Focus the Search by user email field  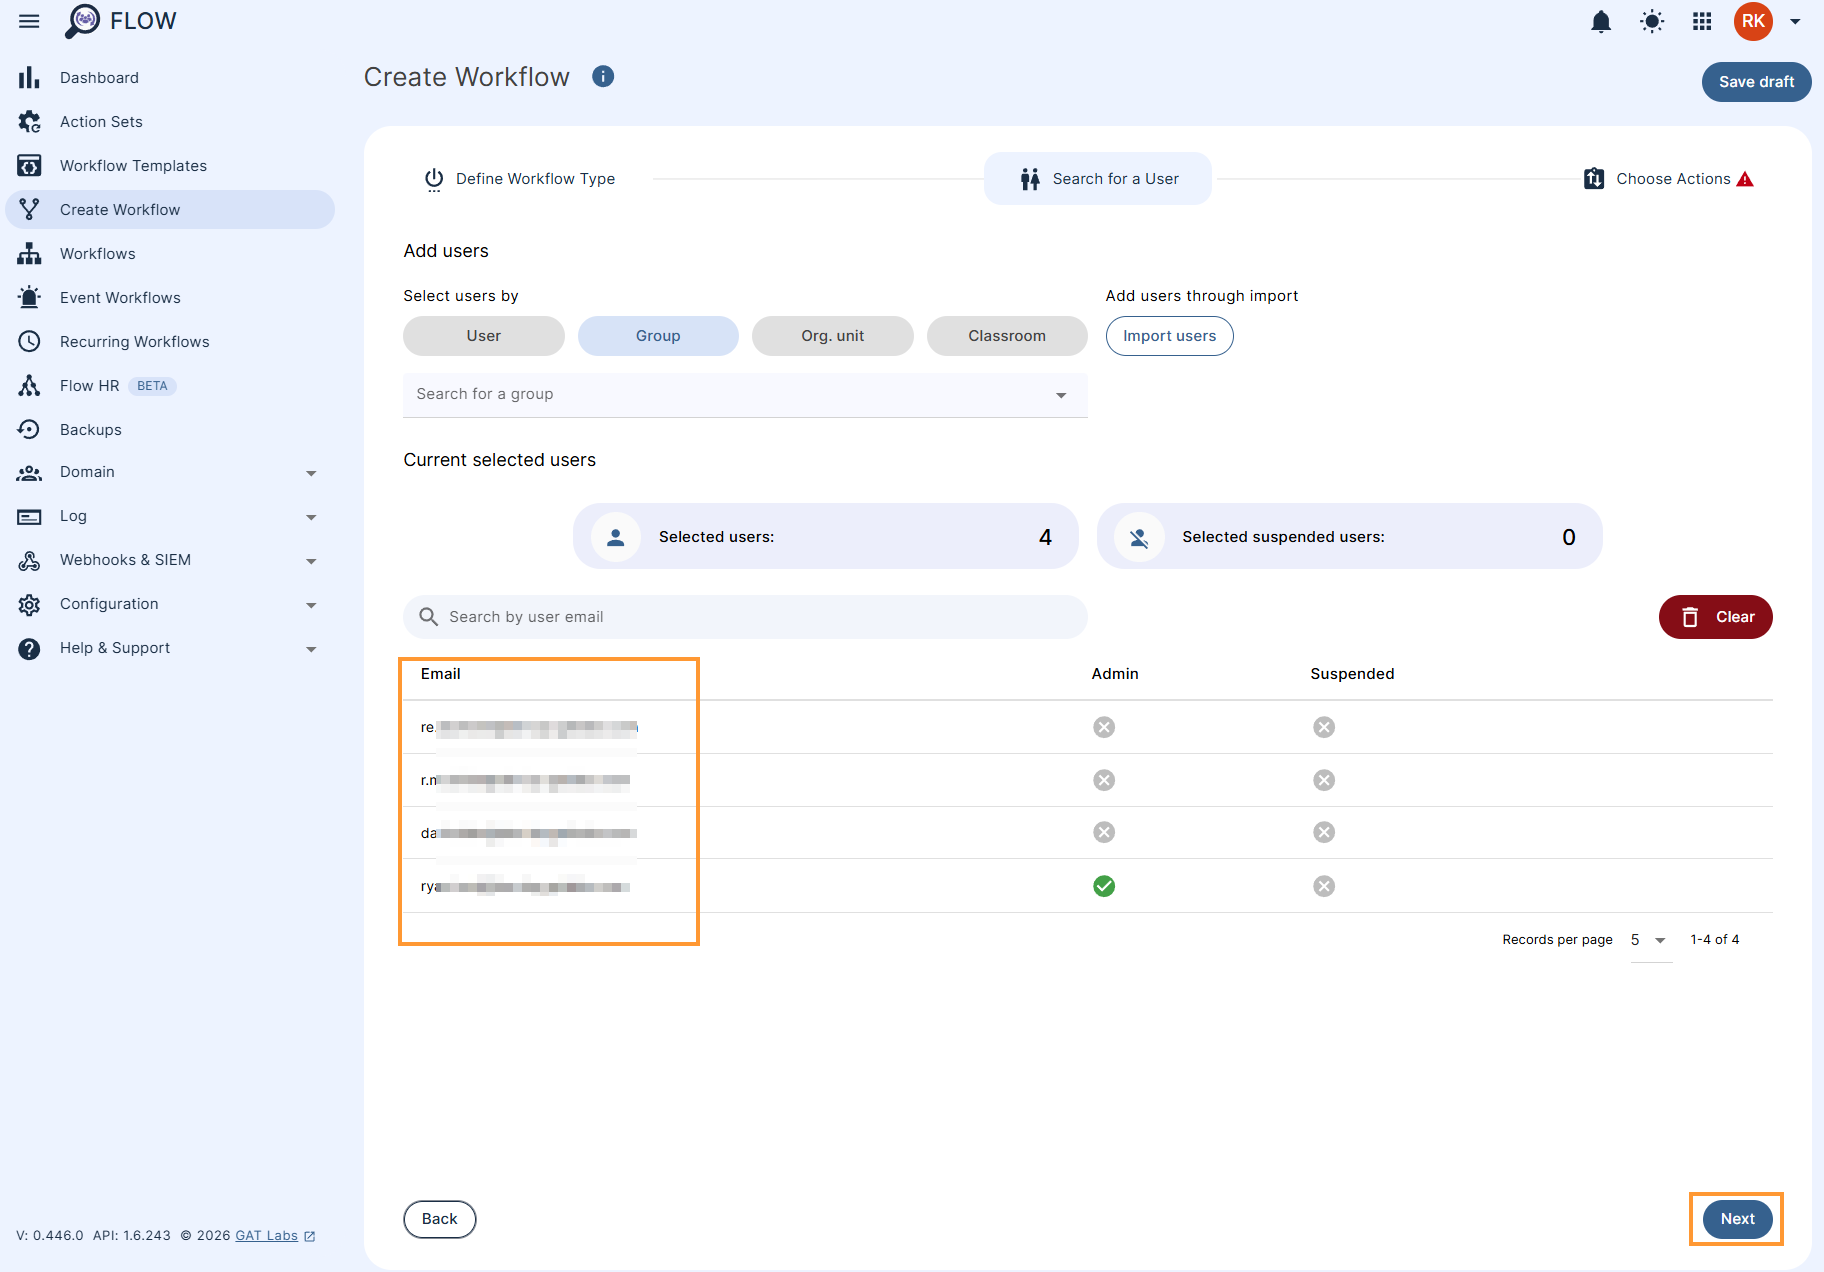[745, 617]
